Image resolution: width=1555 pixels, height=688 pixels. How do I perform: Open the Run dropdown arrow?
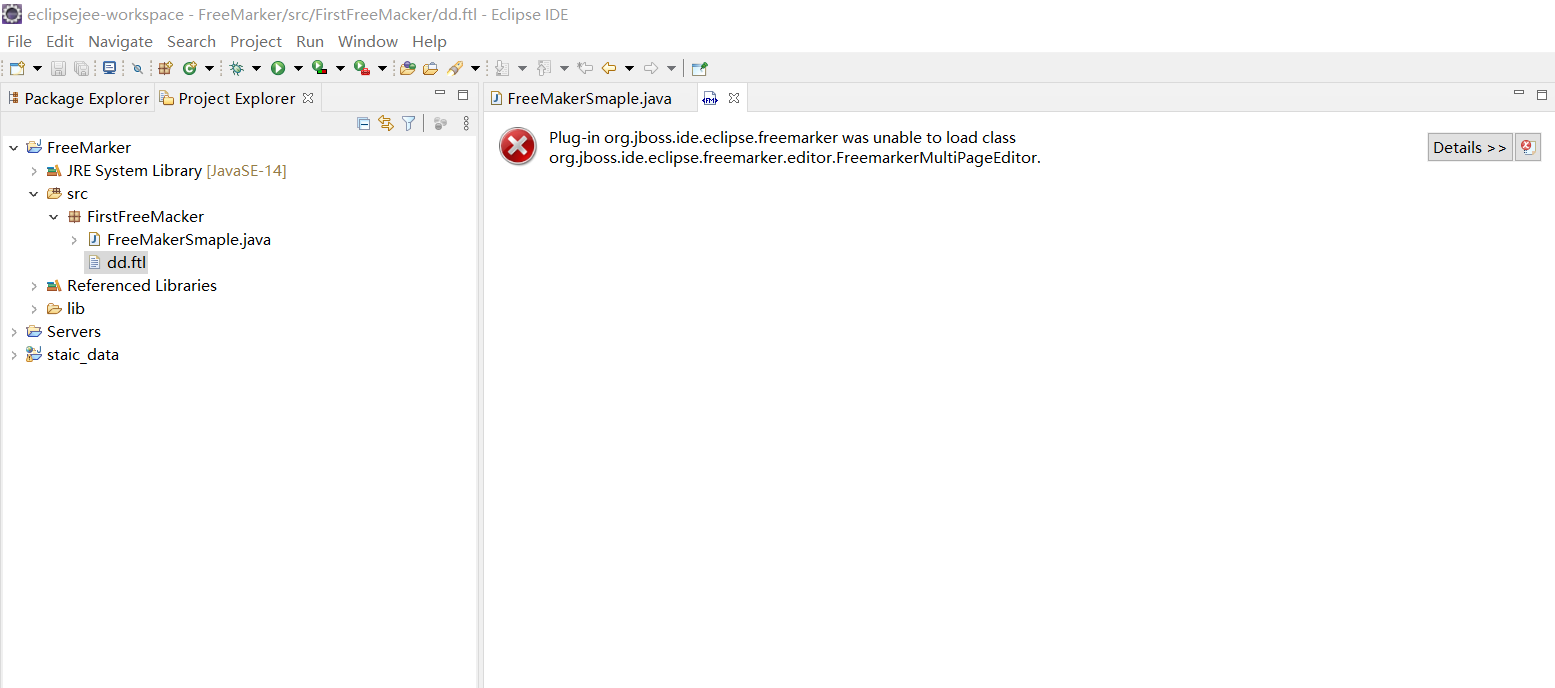point(298,68)
